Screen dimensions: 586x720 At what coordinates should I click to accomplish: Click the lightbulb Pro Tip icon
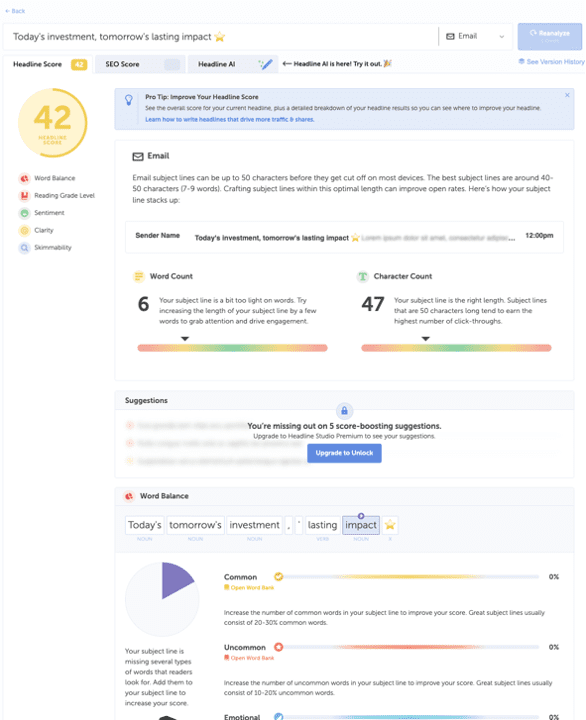[x=129, y=100]
